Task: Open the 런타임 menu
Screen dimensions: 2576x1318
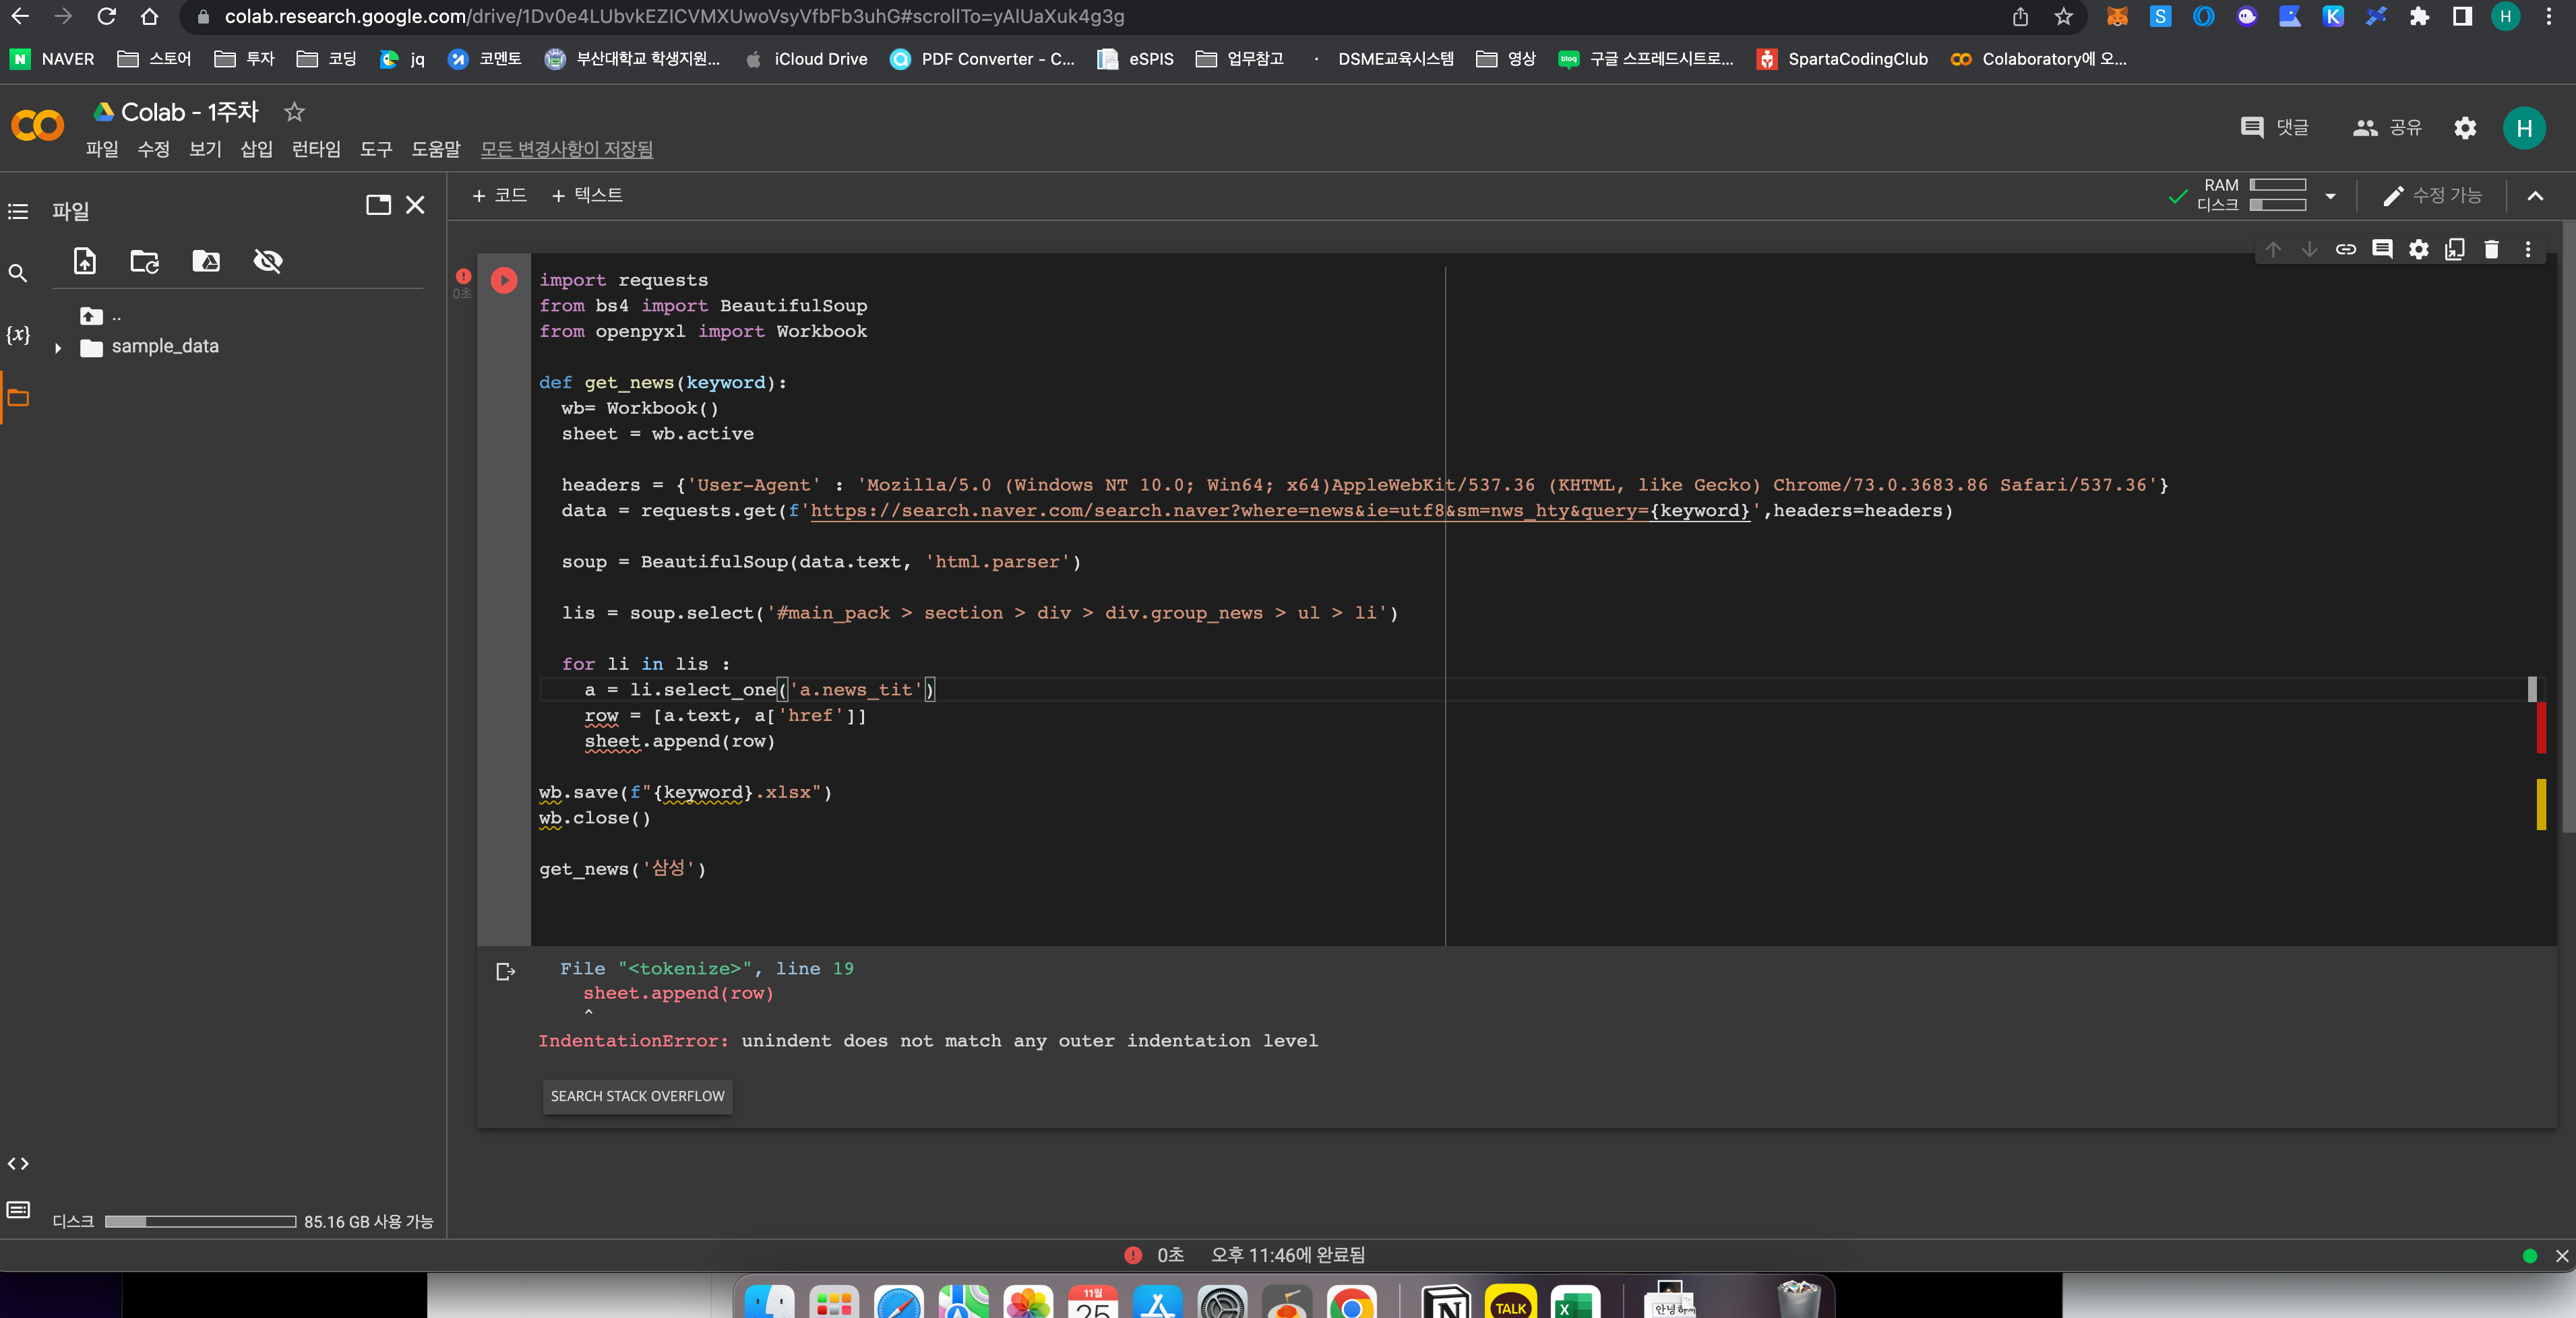Action: click(316, 149)
